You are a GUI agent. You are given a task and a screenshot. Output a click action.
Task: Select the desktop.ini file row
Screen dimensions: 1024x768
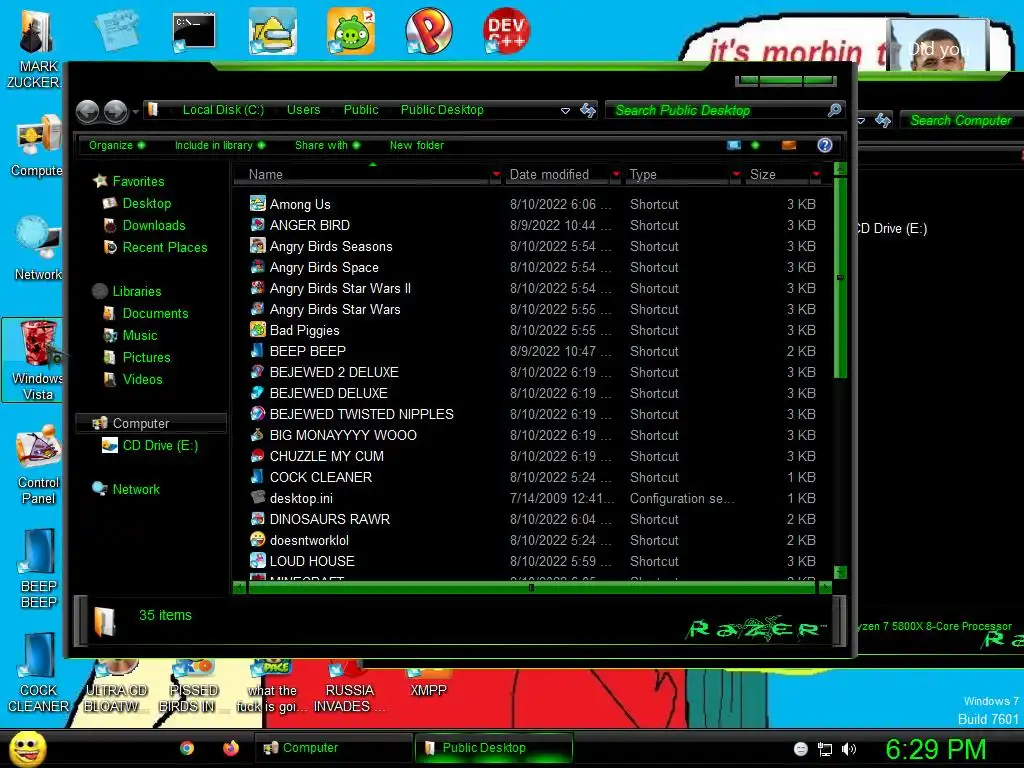(x=532, y=498)
